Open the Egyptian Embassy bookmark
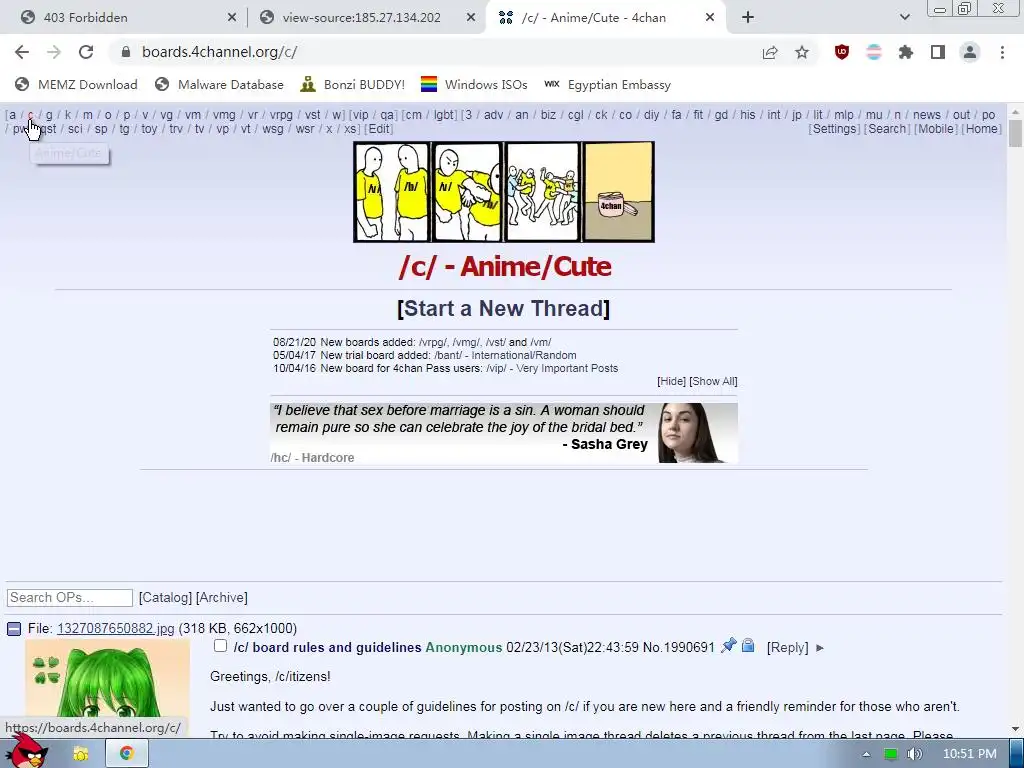Viewport: 1024px width, 768px height. 608,85
